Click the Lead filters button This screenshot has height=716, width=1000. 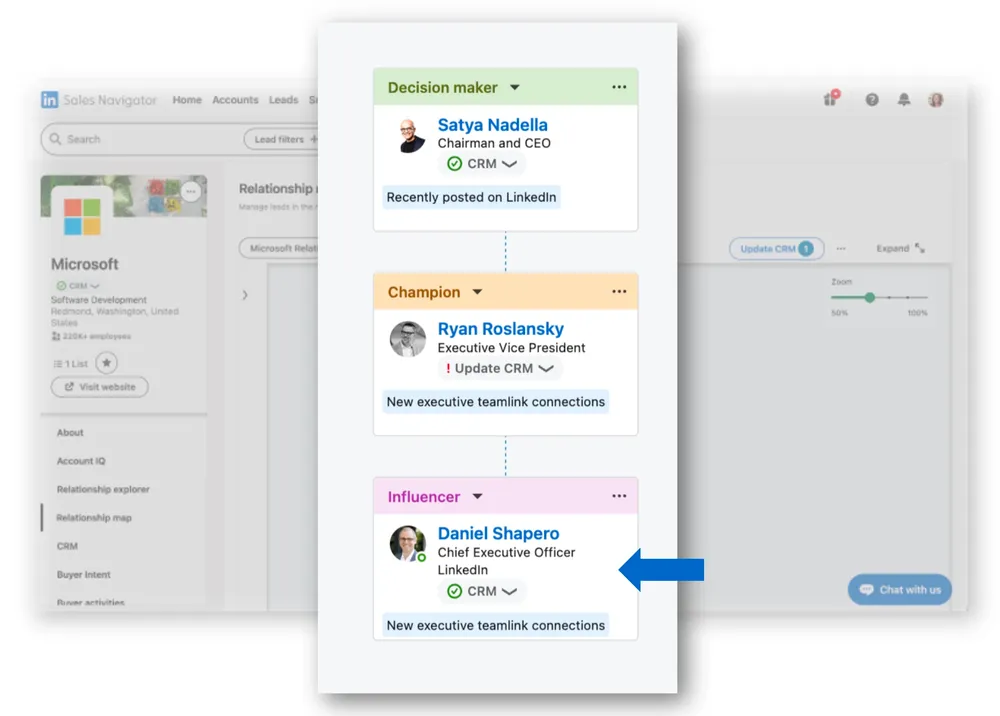pyautogui.click(x=281, y=139)
